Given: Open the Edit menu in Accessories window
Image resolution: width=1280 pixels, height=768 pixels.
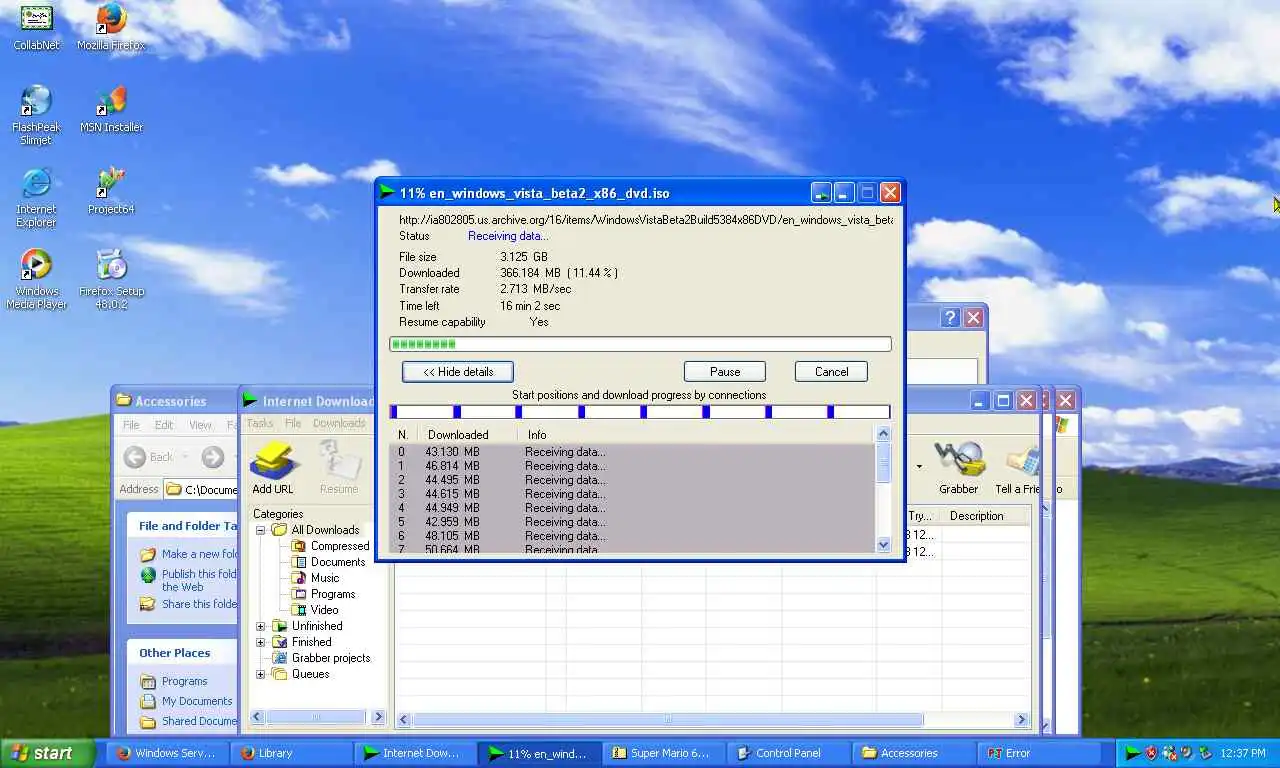Looking at the screenshot, I should (x=164, y=425).
